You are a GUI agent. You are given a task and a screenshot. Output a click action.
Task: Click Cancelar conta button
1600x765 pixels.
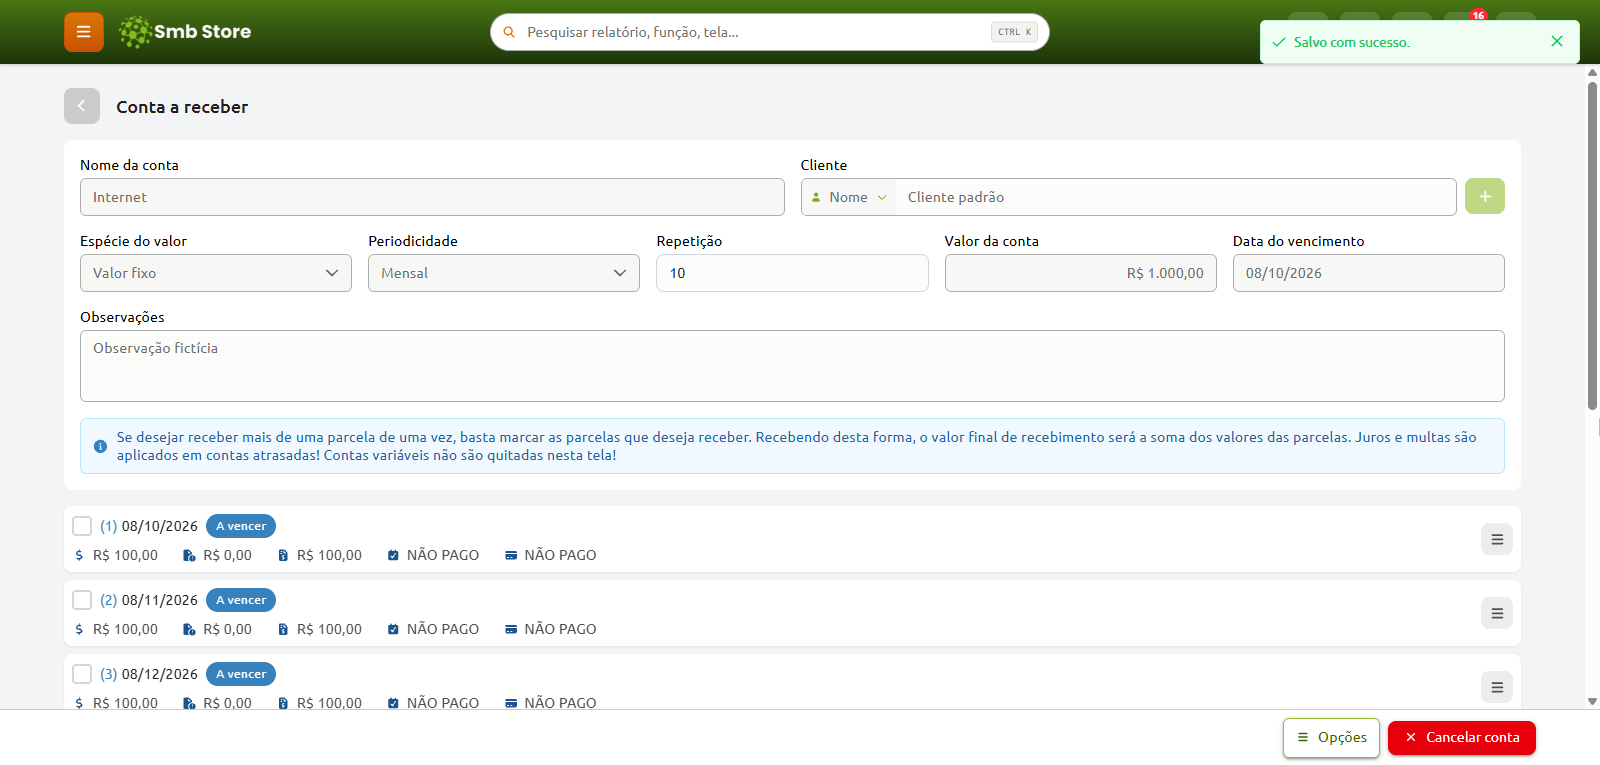pyautogui.click(x=1462, y=738)
